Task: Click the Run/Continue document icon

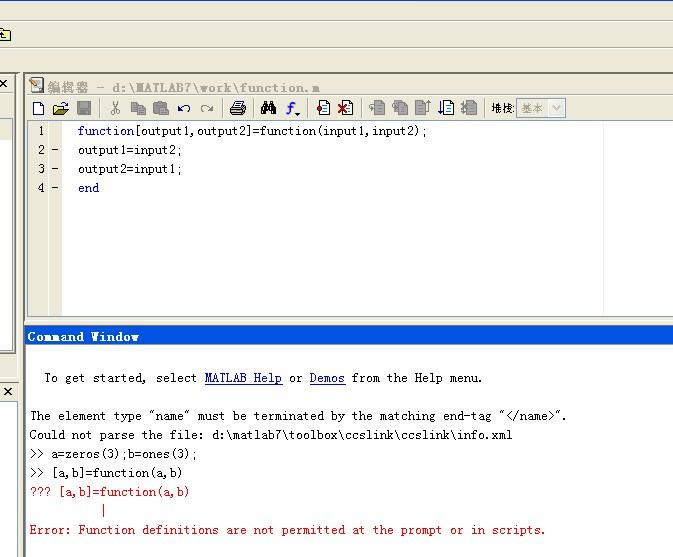Action: [x=446, y=108]
